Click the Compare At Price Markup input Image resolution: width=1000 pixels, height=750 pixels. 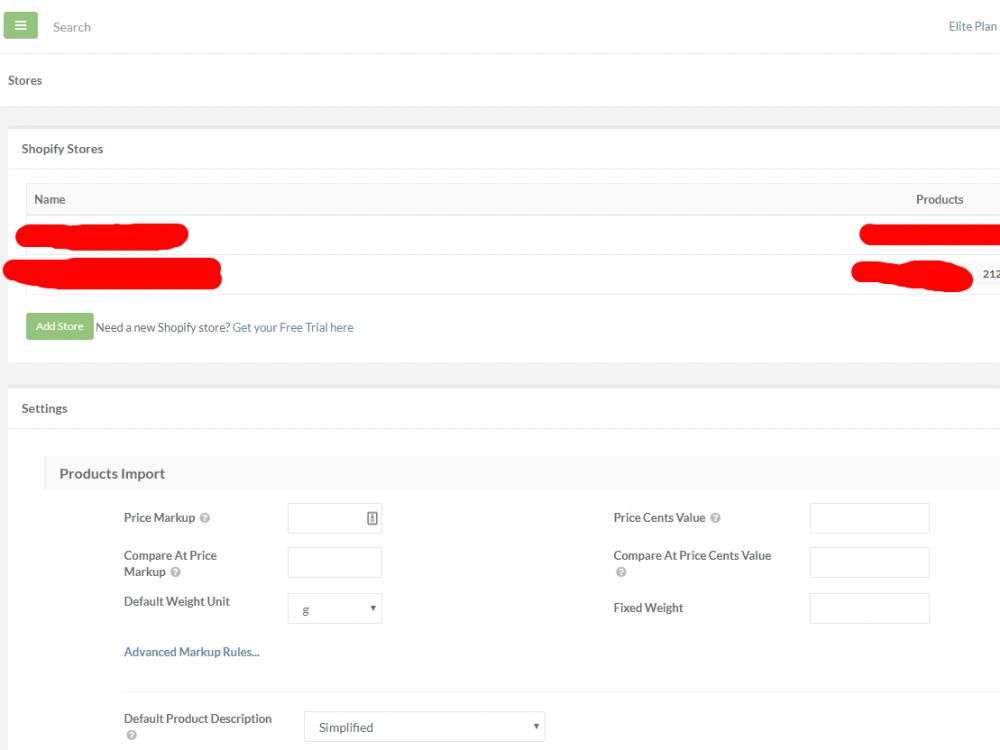tap(334, 562)
